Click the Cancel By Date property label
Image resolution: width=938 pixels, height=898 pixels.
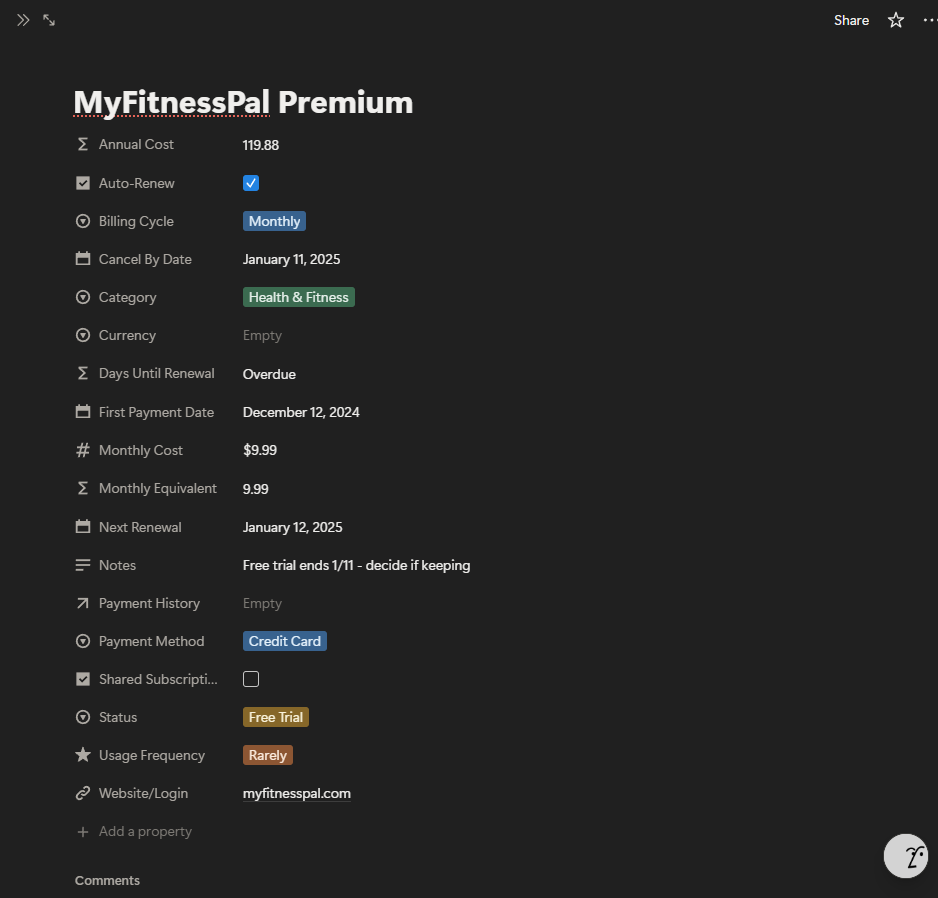(x=145, y=259)
